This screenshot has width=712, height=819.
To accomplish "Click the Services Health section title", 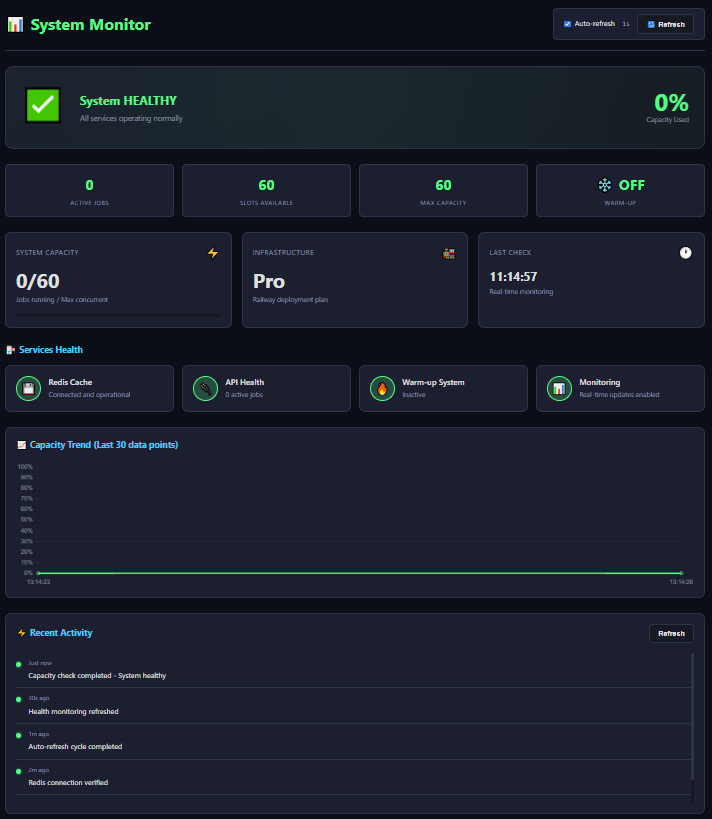I will [x=51, y=350].
